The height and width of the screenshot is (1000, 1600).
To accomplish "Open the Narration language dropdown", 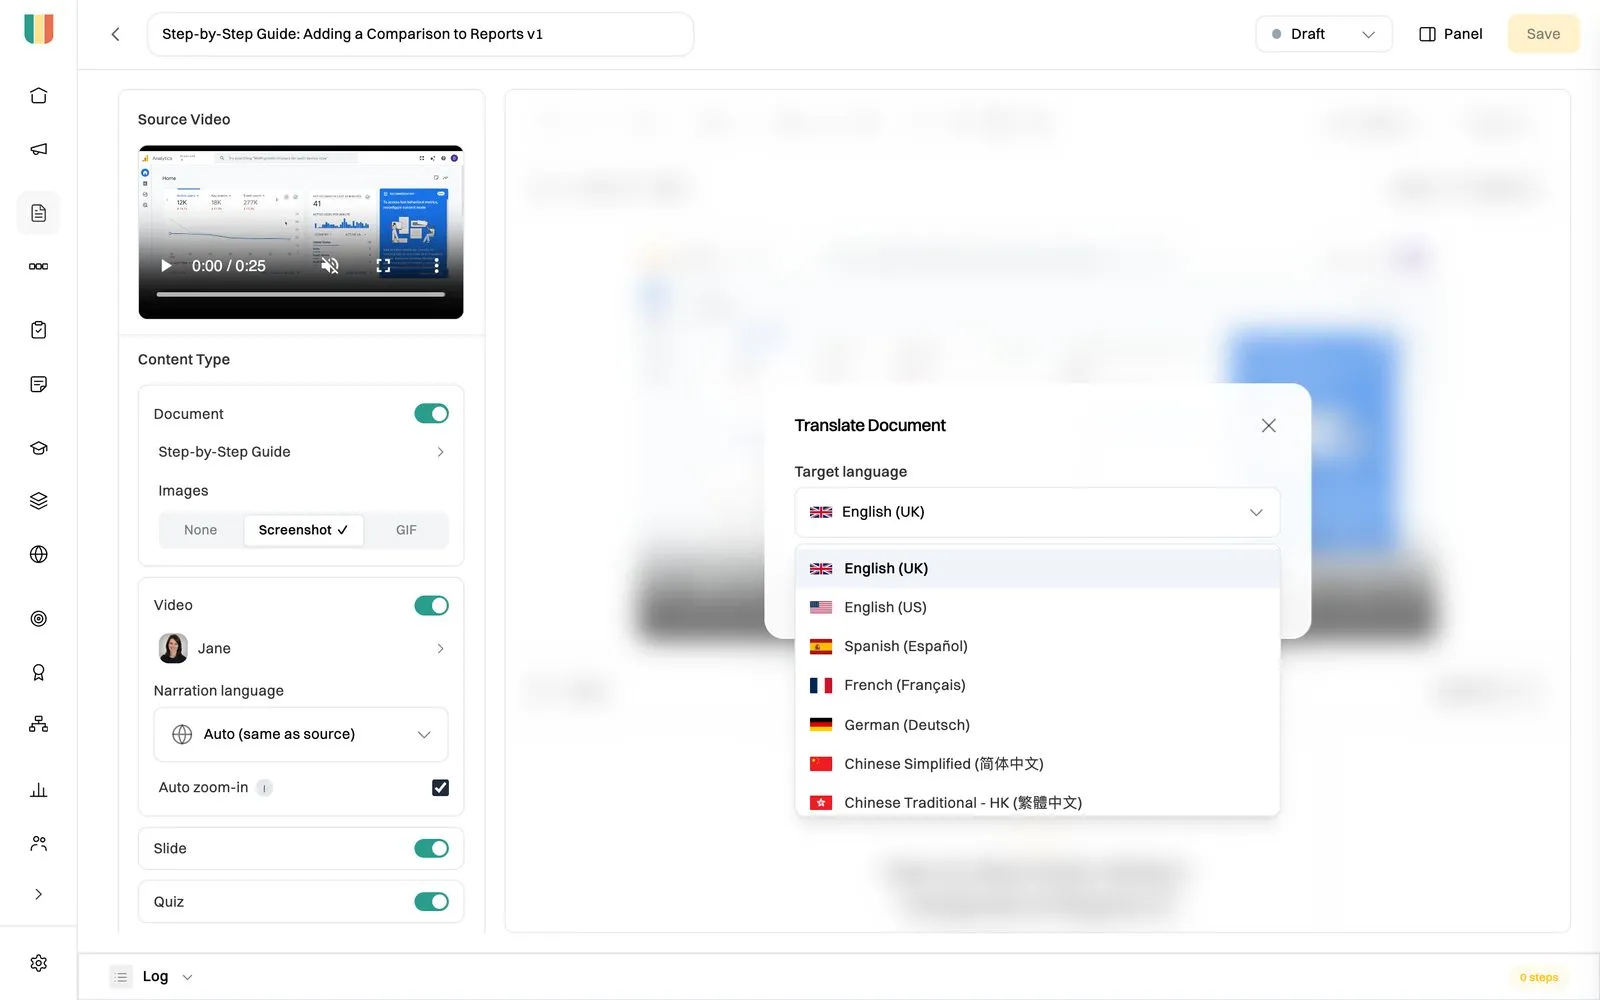I will click(301, 734).
